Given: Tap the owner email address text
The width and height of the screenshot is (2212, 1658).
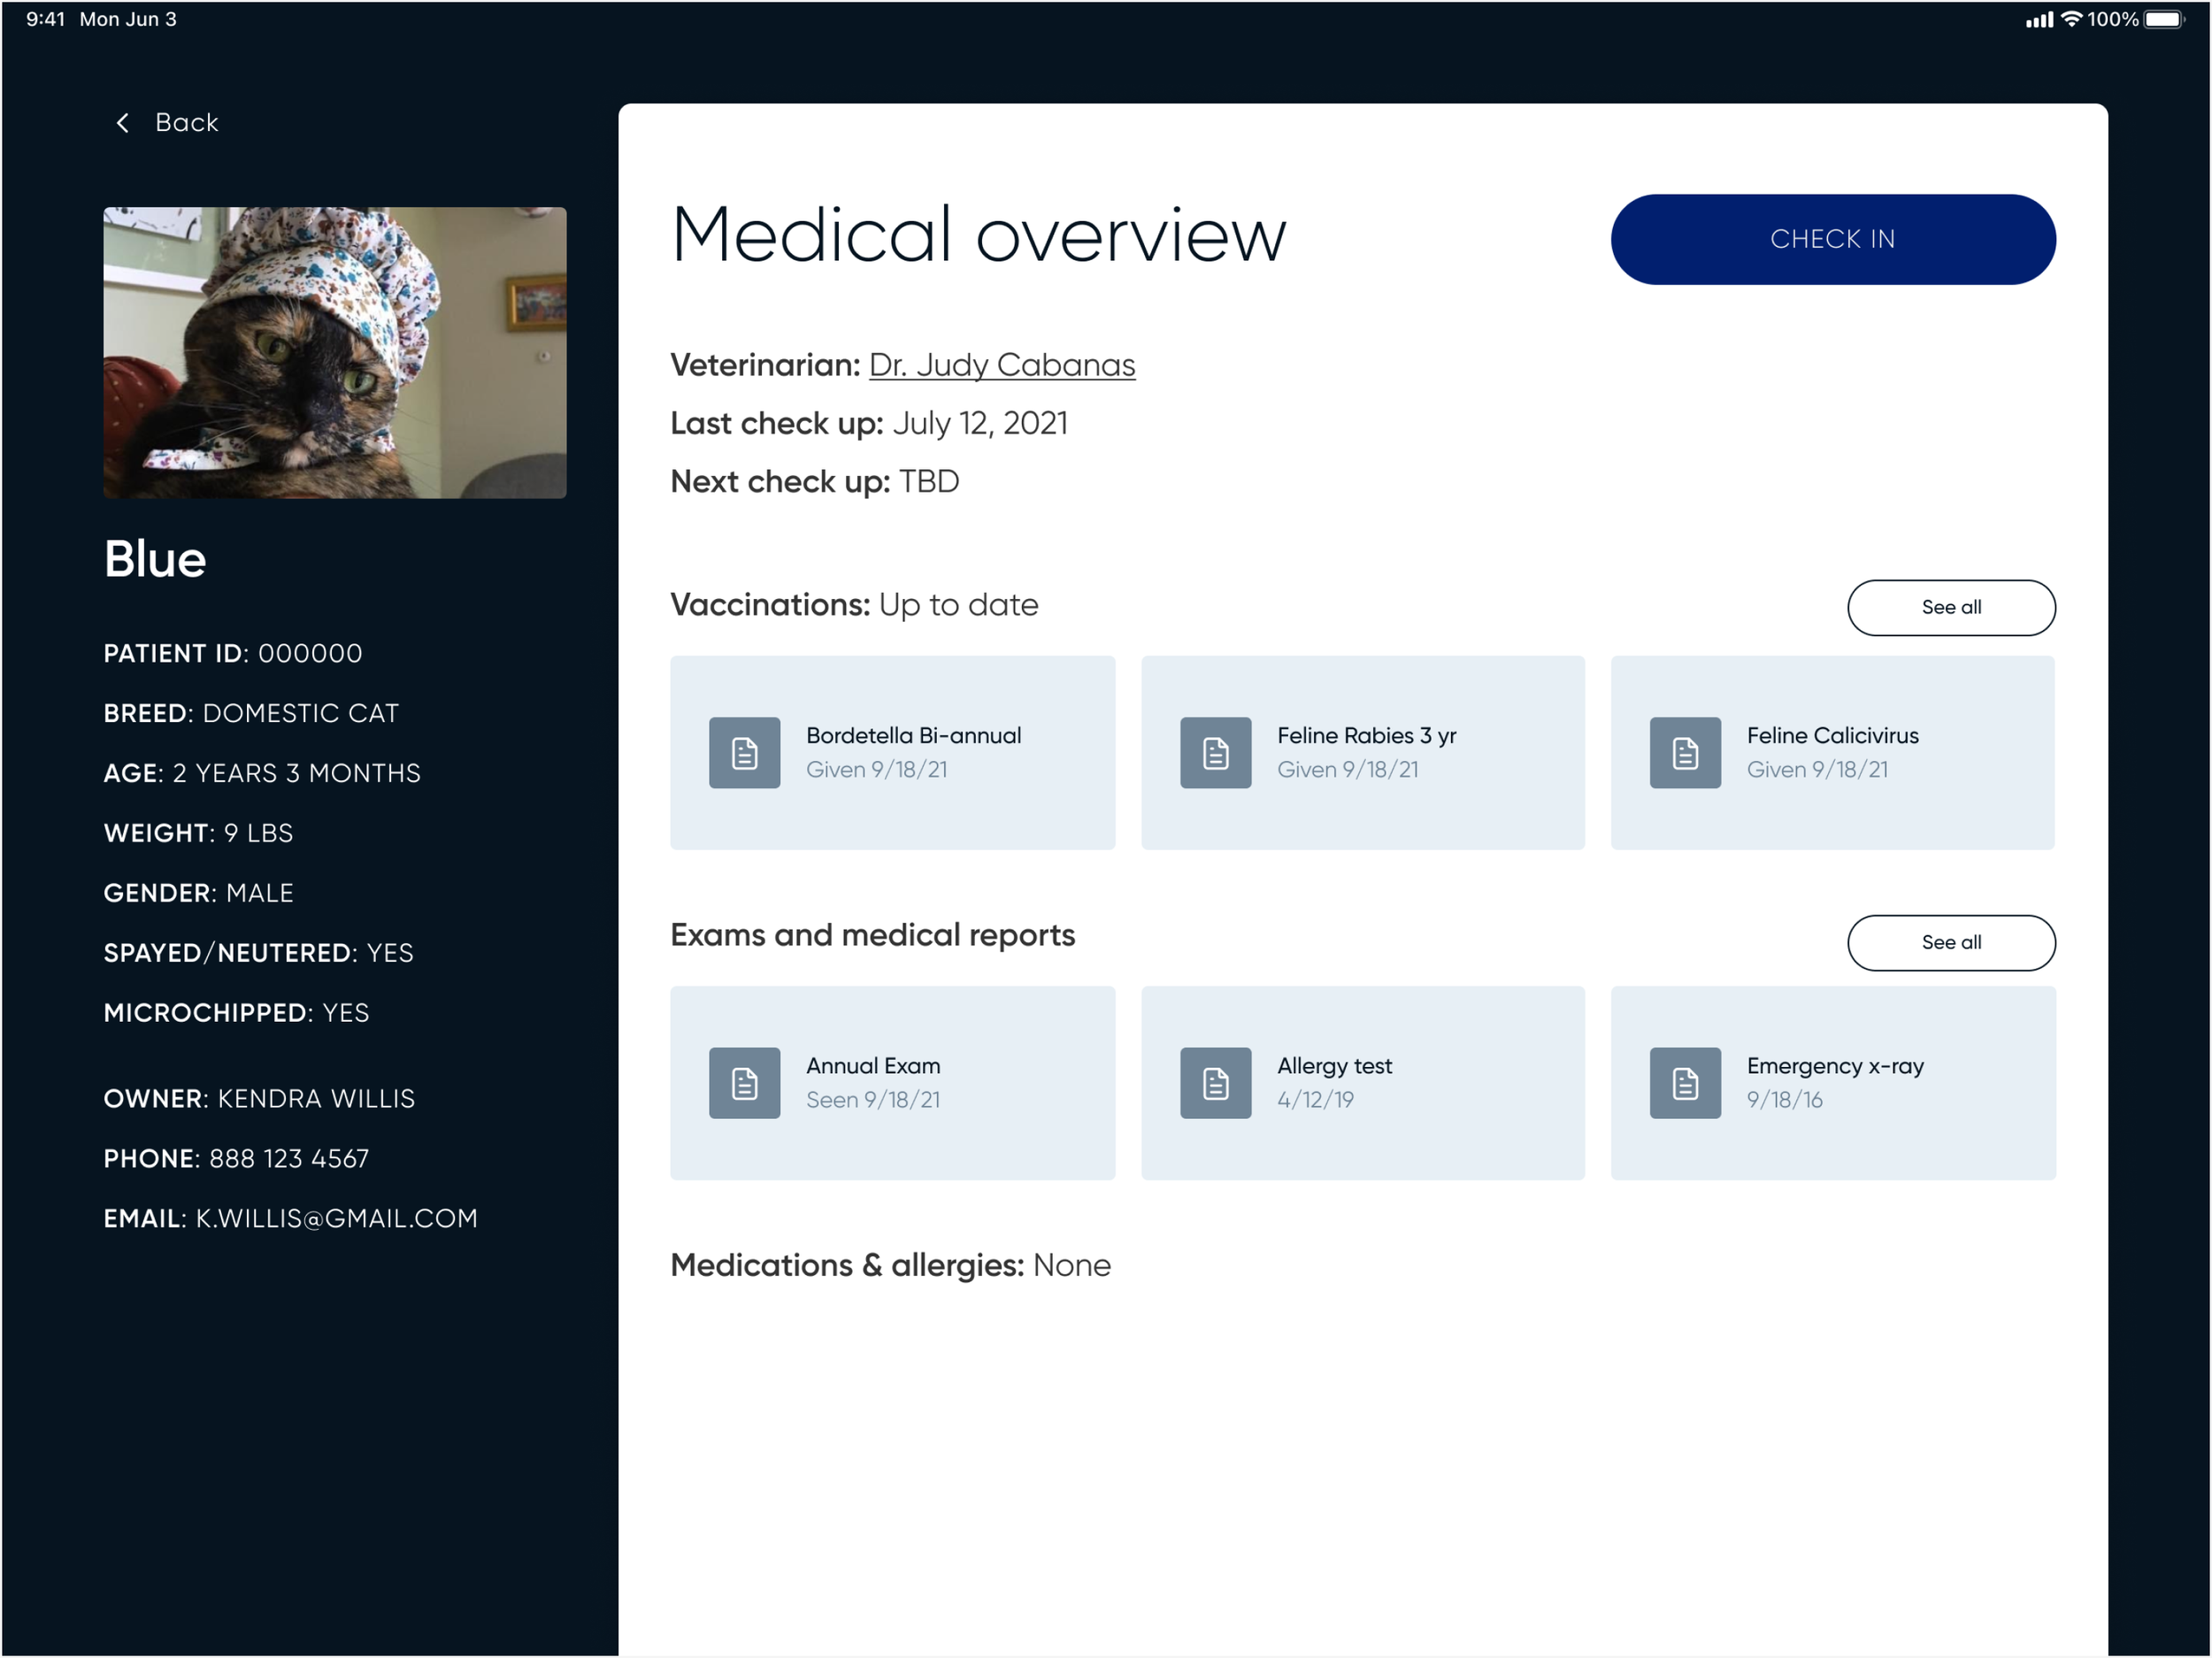Looking at the screenshot, I should 336,1218.
